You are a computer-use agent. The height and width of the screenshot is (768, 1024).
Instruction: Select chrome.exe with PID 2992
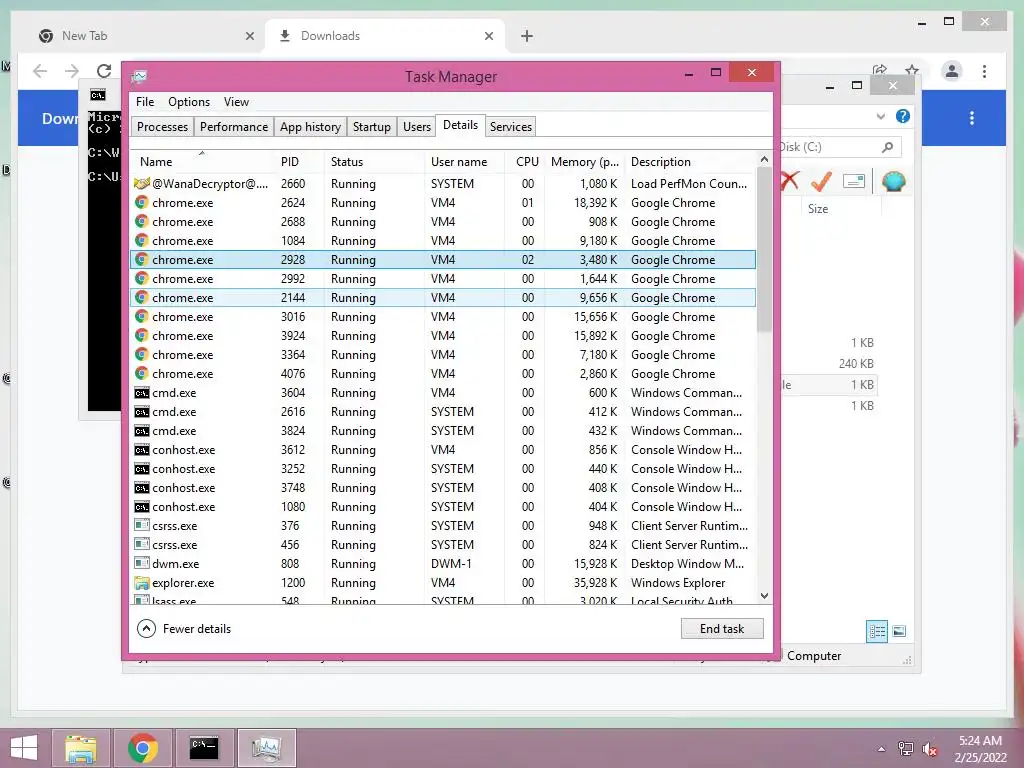(x=443, y=279)
